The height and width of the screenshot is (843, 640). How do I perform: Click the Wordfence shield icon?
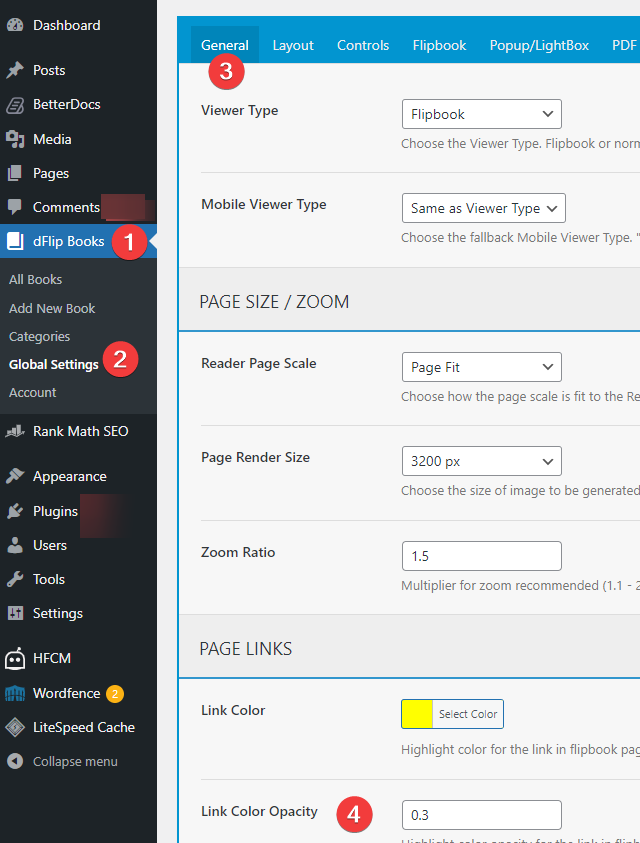click(x=15, y=693)
